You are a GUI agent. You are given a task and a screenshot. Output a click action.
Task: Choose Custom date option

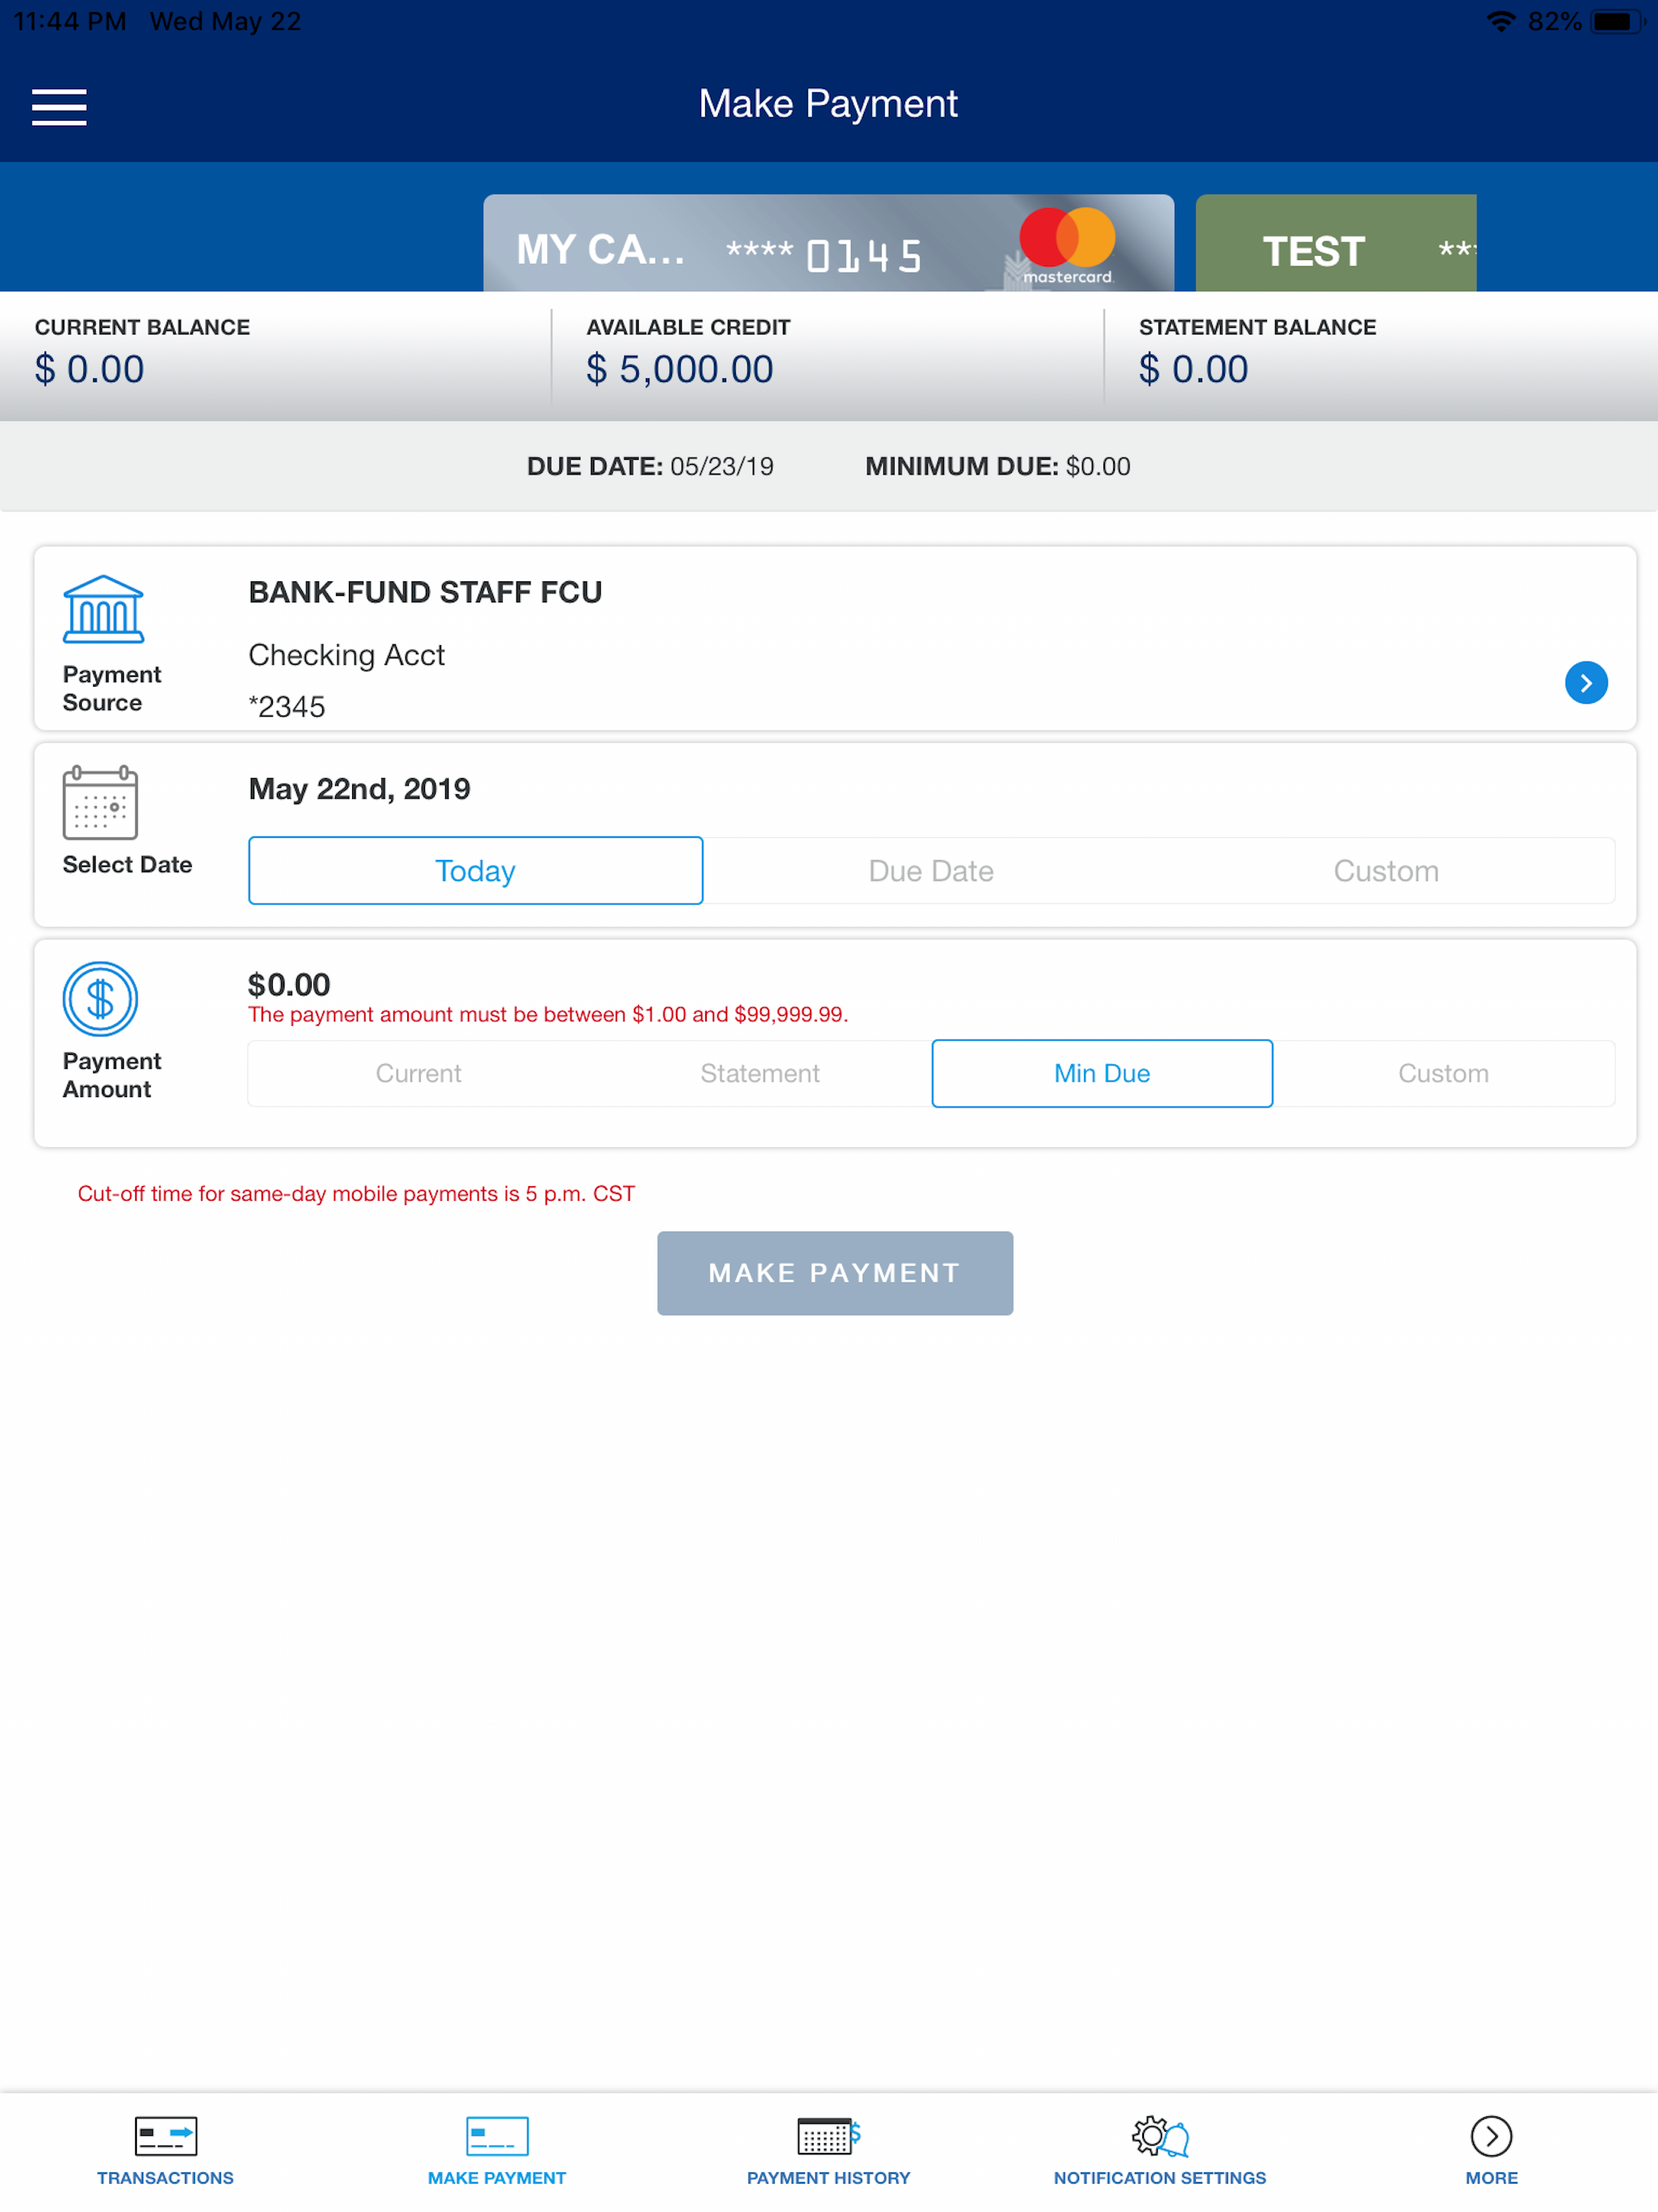pos(1385,870)
